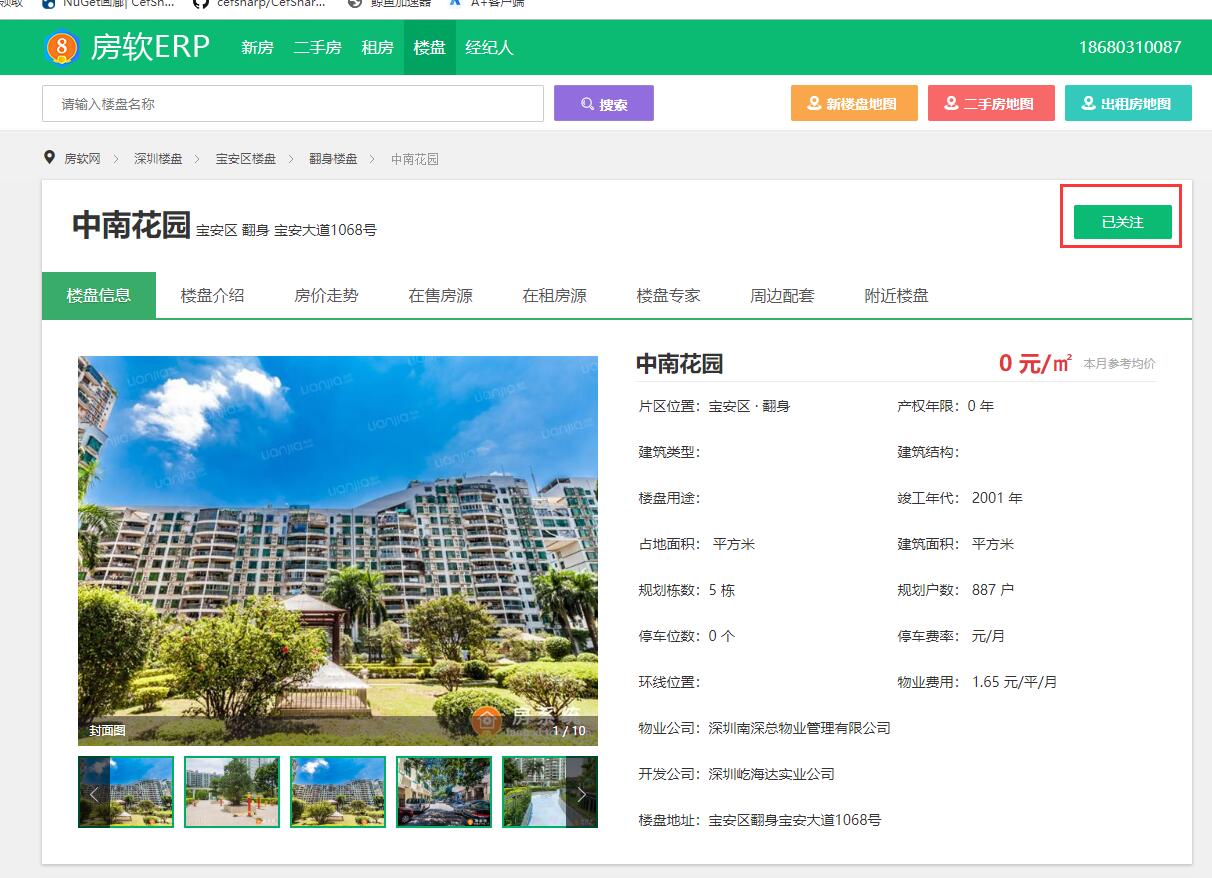
Task: Select the 楼盘 menu item
Action: [430, 47]
